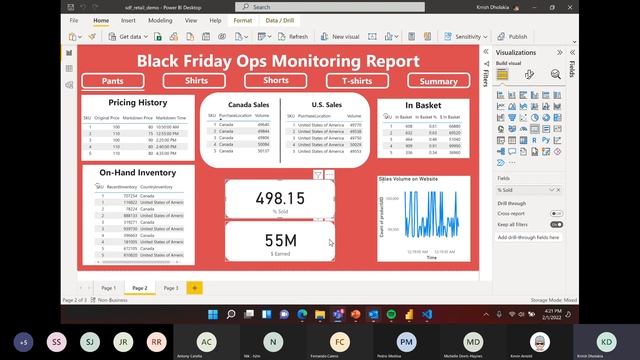Click the Enter data table icon

pos(206,37)
